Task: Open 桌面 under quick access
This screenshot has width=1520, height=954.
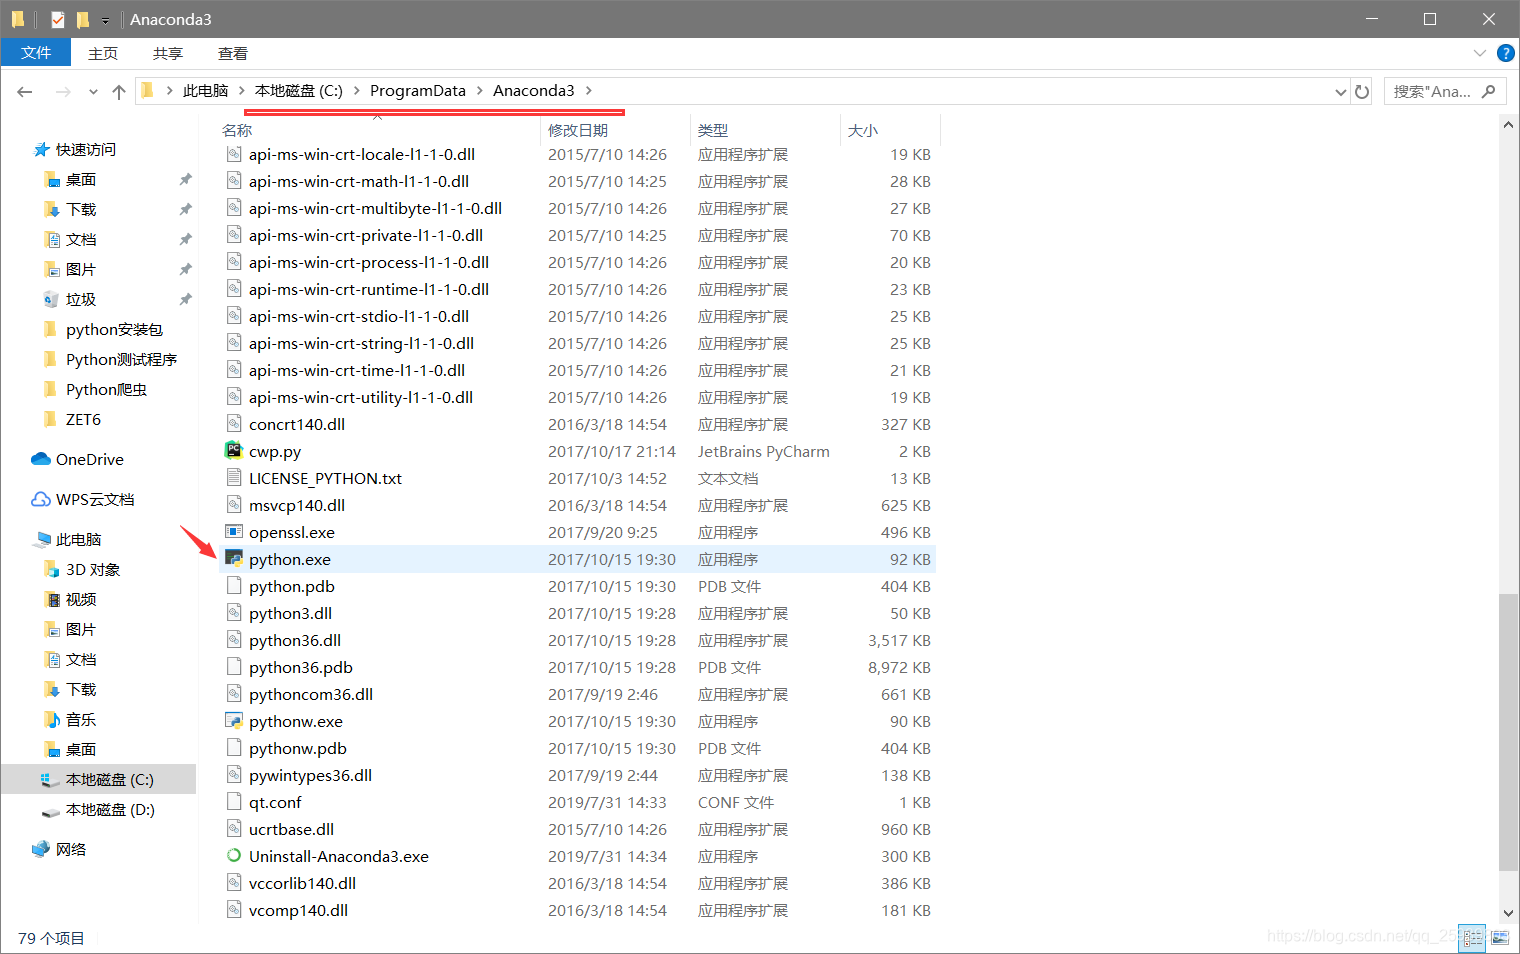Action: coord(80,180)
